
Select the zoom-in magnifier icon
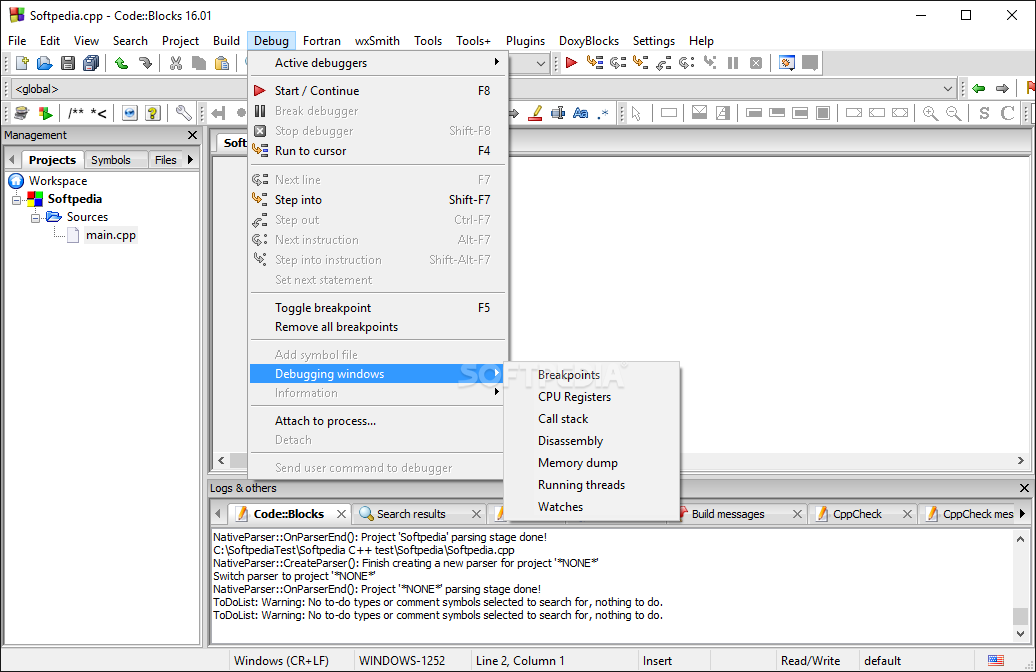pos(930,113)
